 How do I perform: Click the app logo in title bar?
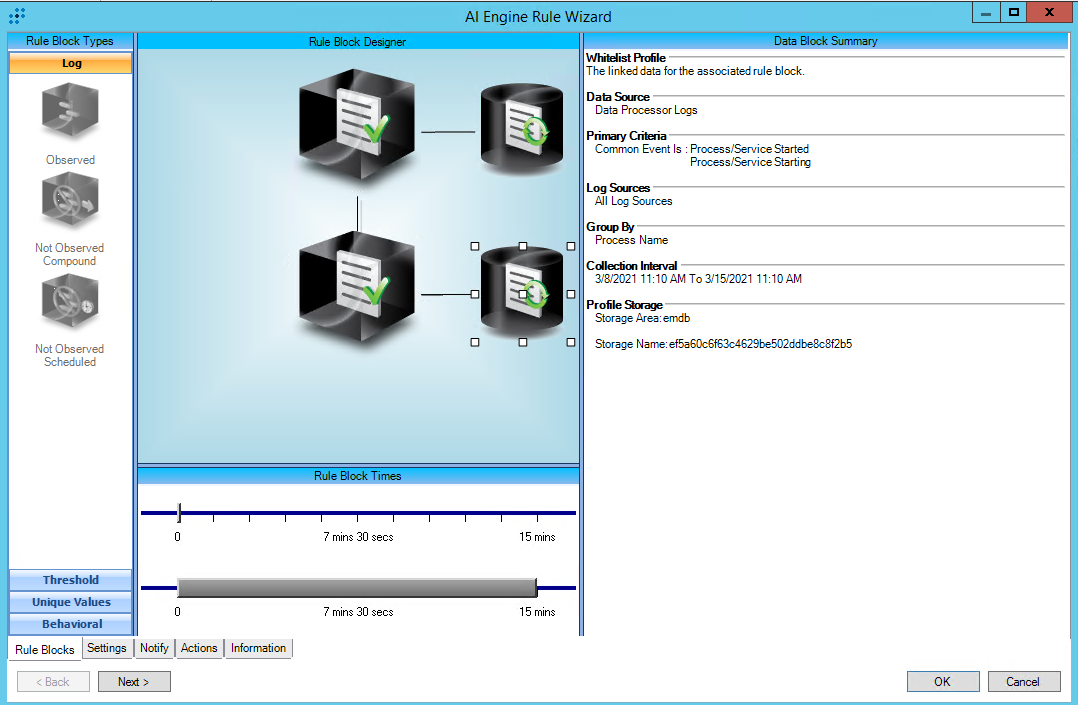(x=17, y=15)
